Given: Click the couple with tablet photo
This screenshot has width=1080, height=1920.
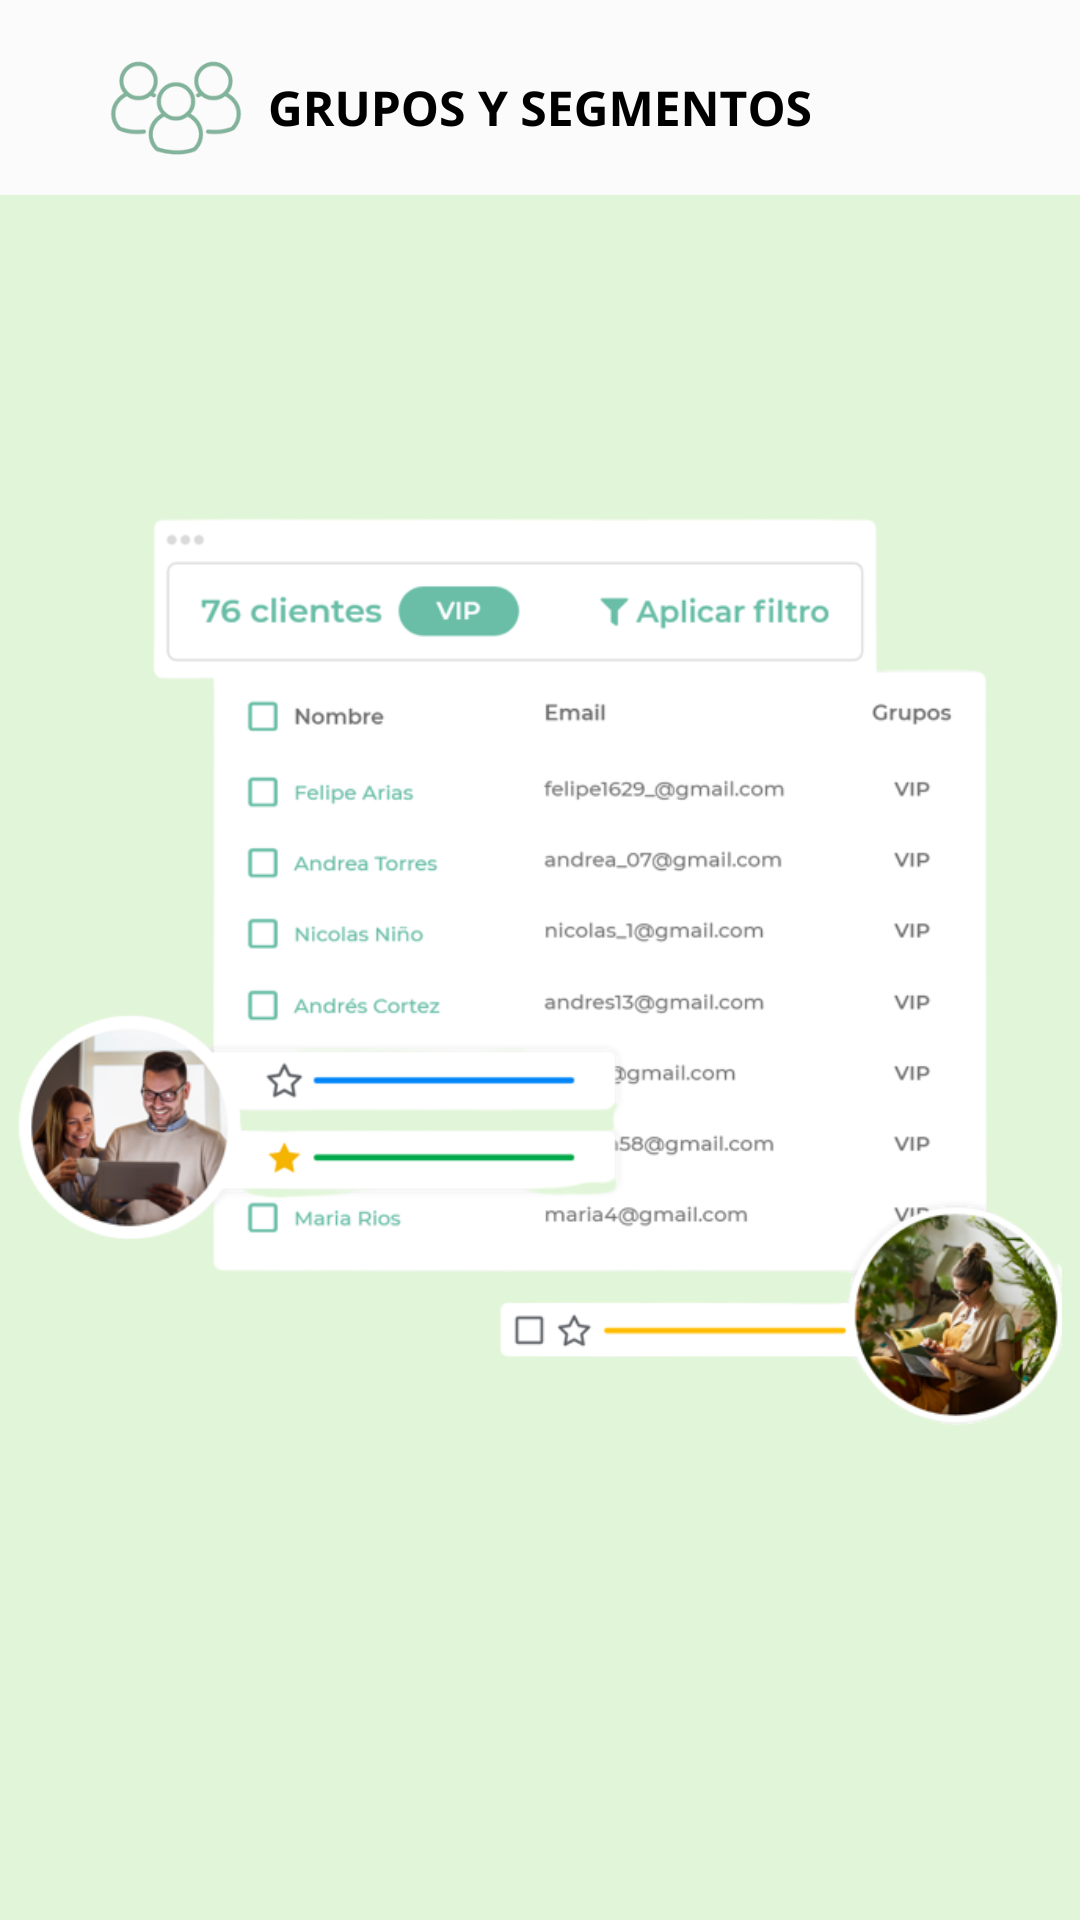Looking at the screenshot, I should click(x=128, y=1128).
